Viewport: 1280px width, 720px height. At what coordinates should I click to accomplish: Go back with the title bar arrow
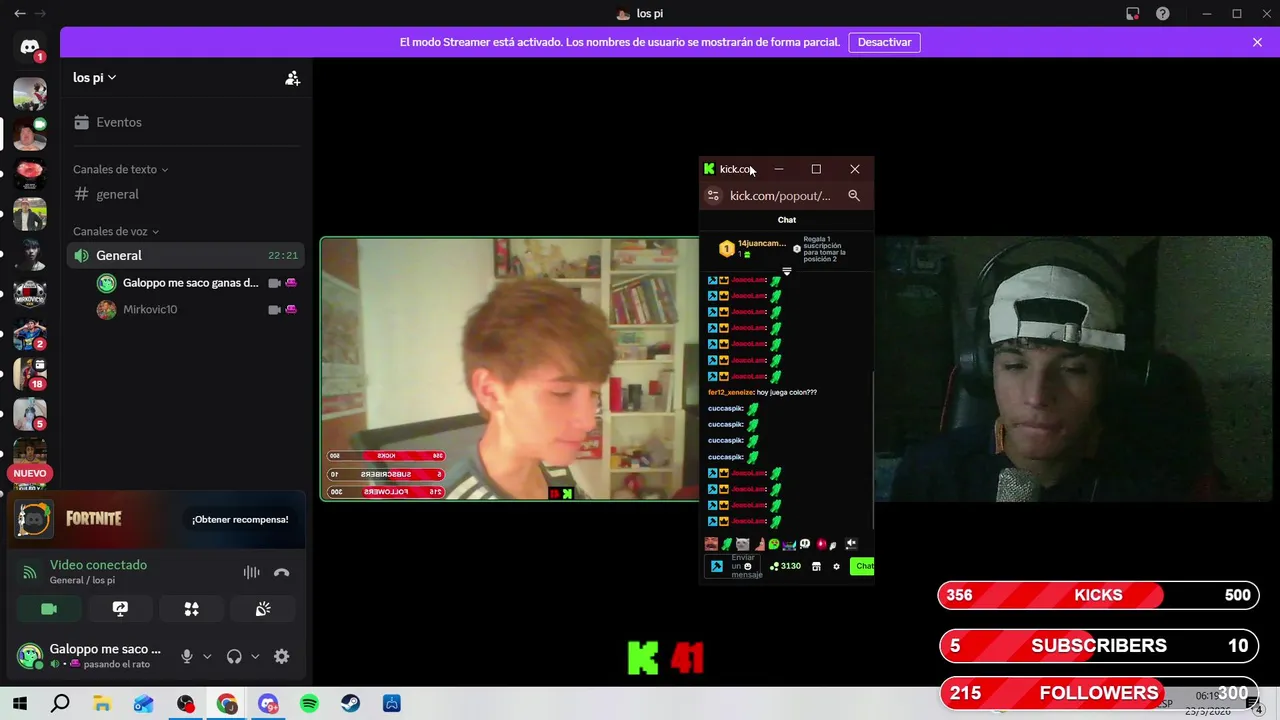pyautogui.click(x=19, y=14)
